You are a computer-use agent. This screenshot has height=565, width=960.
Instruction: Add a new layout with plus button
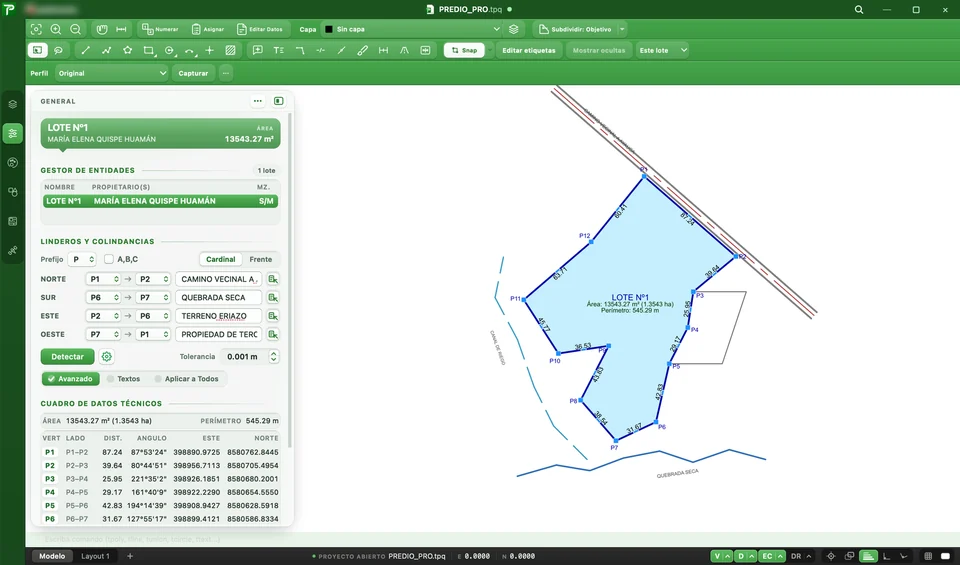[130, 556]
